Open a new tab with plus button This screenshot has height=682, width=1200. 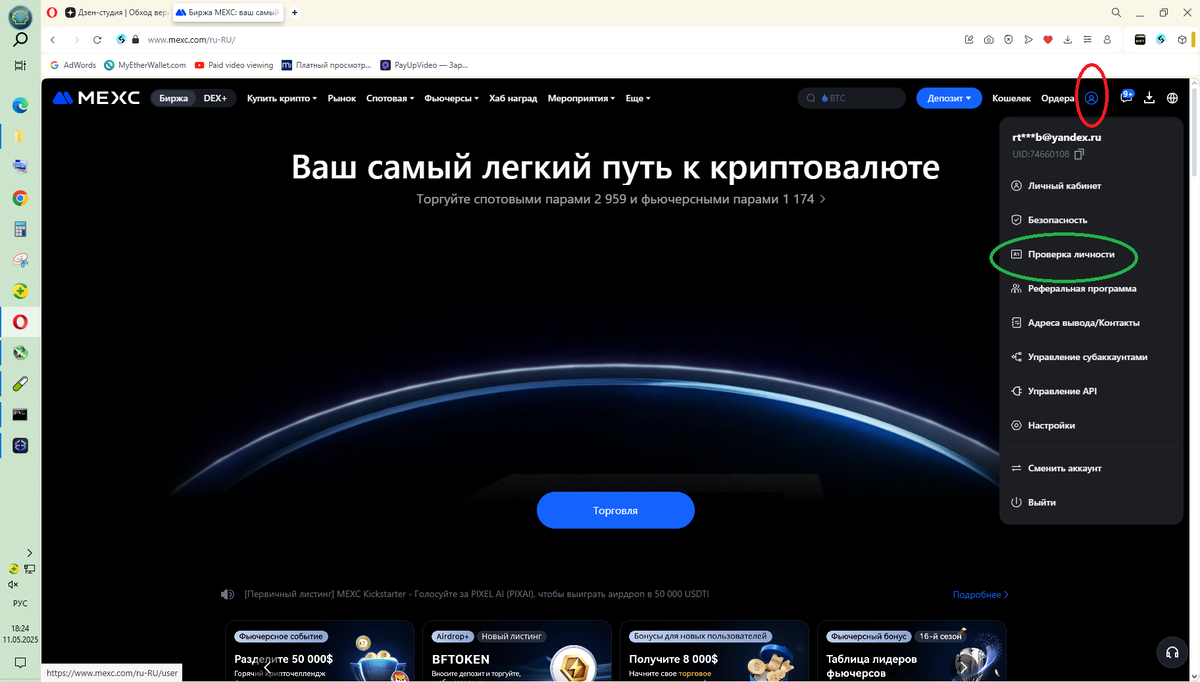pos(294,12)
